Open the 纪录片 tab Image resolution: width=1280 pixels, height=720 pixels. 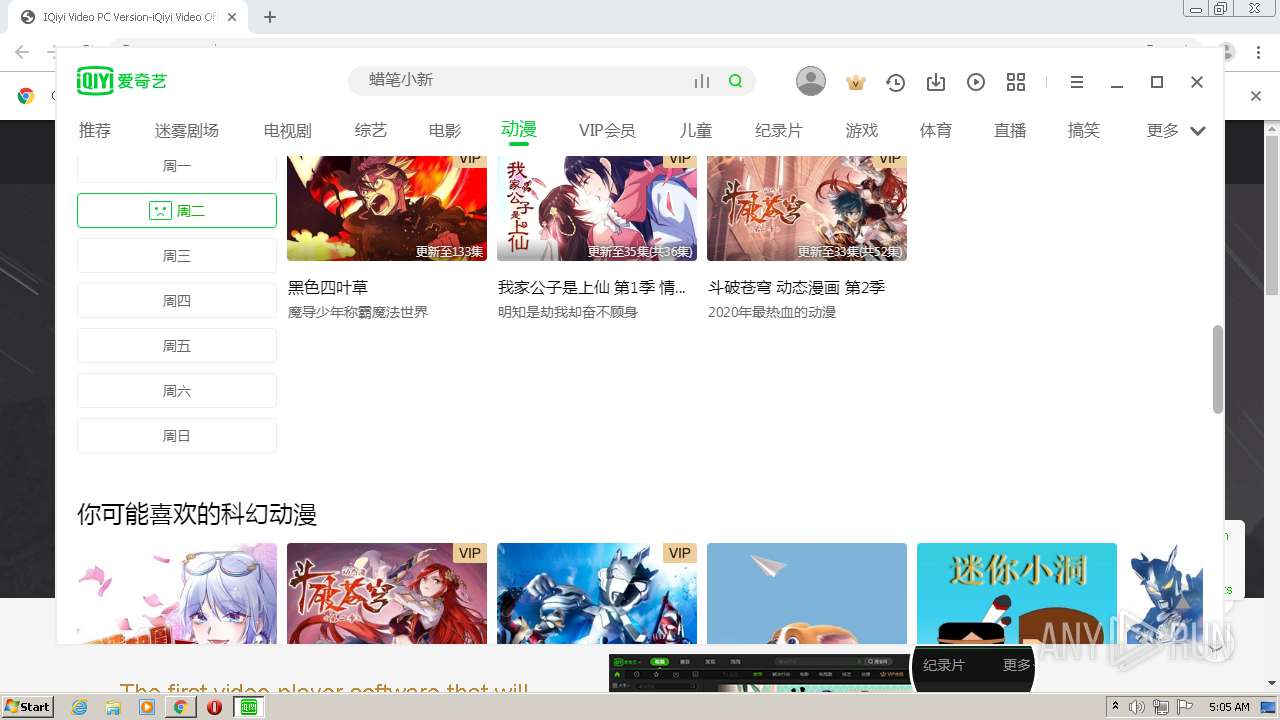click(x=779, y=131)
